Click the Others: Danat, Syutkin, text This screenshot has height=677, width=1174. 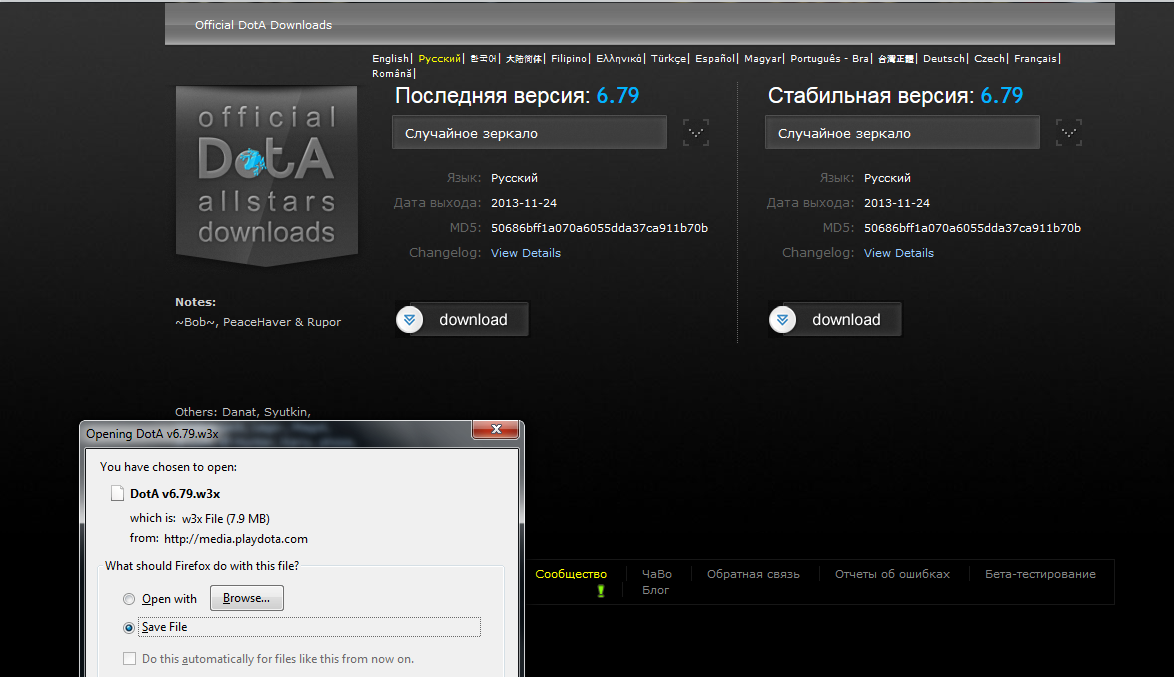pyautogui.click(x=243, y=412)
